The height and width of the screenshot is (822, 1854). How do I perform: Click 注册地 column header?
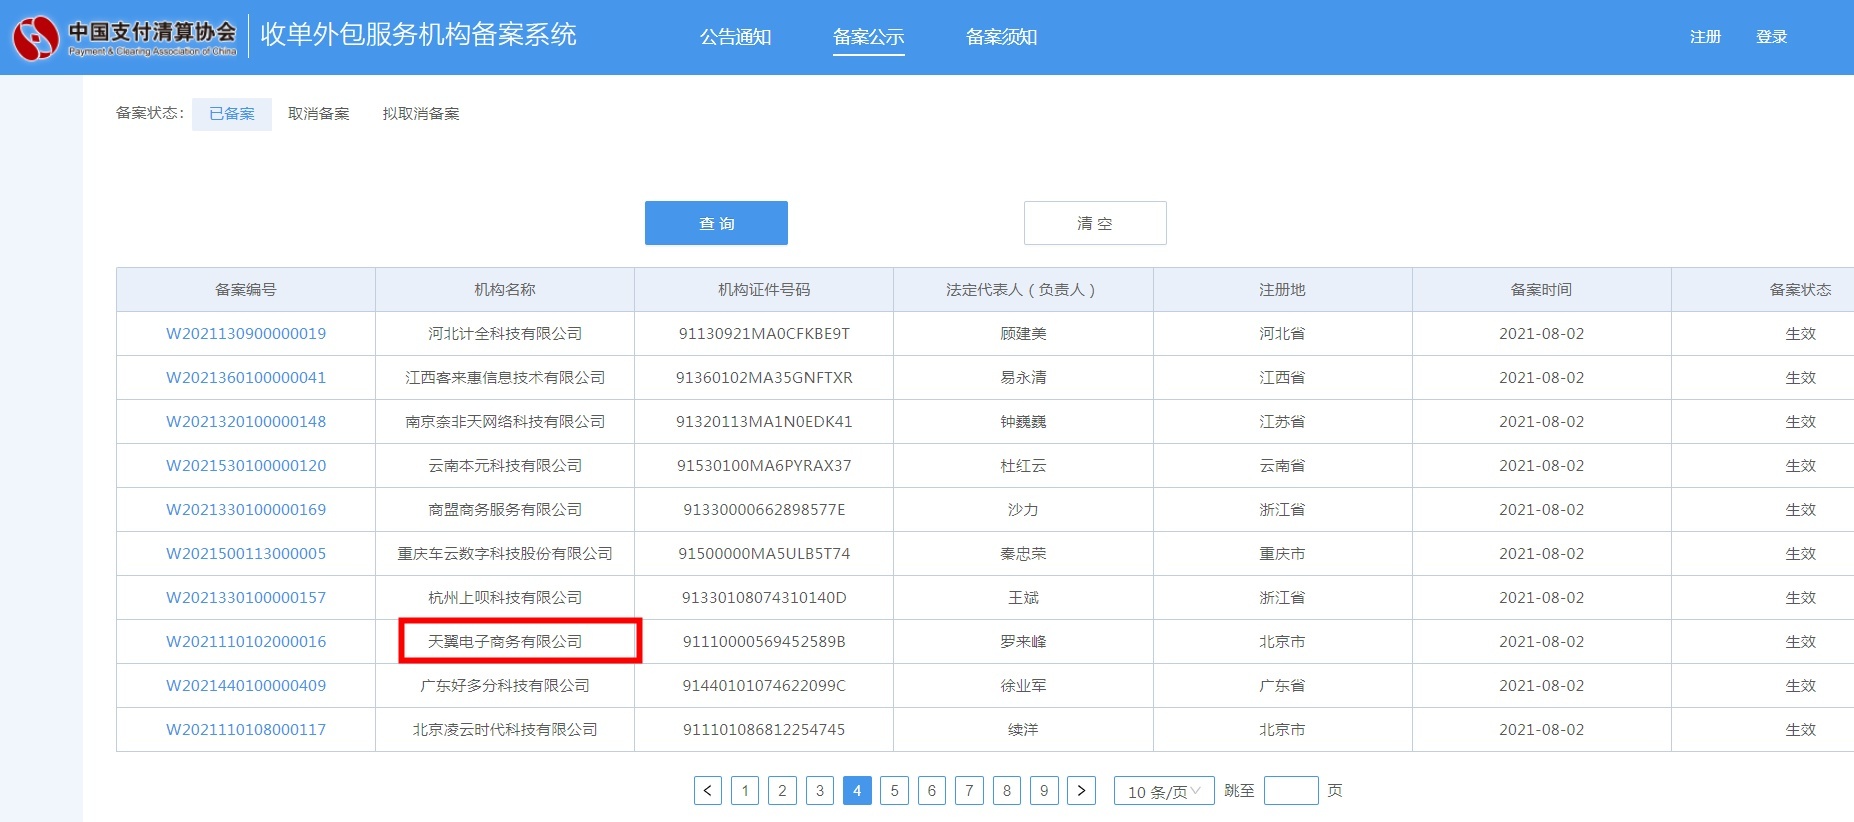(1283, 290)
